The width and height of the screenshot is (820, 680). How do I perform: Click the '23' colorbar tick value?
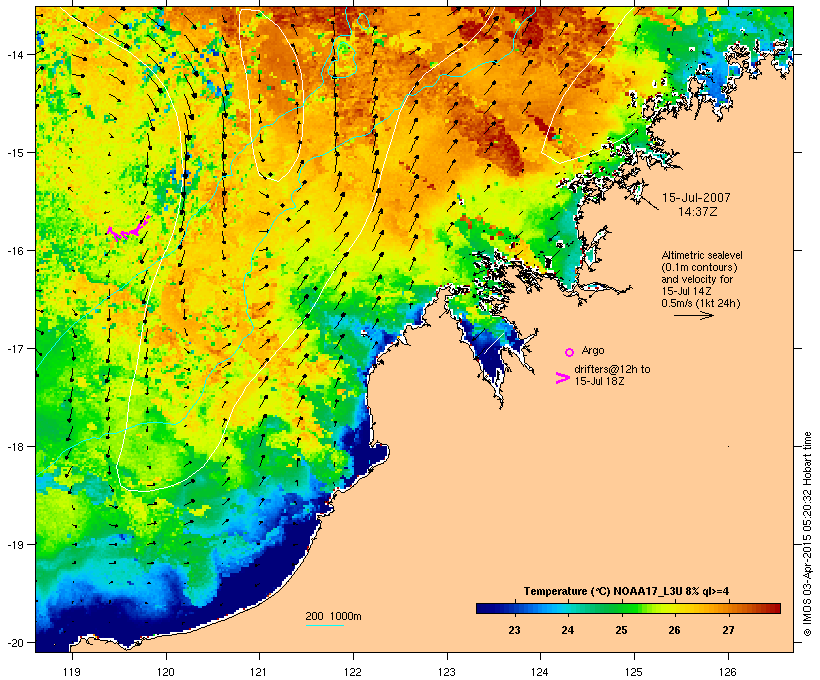(514, 630)
